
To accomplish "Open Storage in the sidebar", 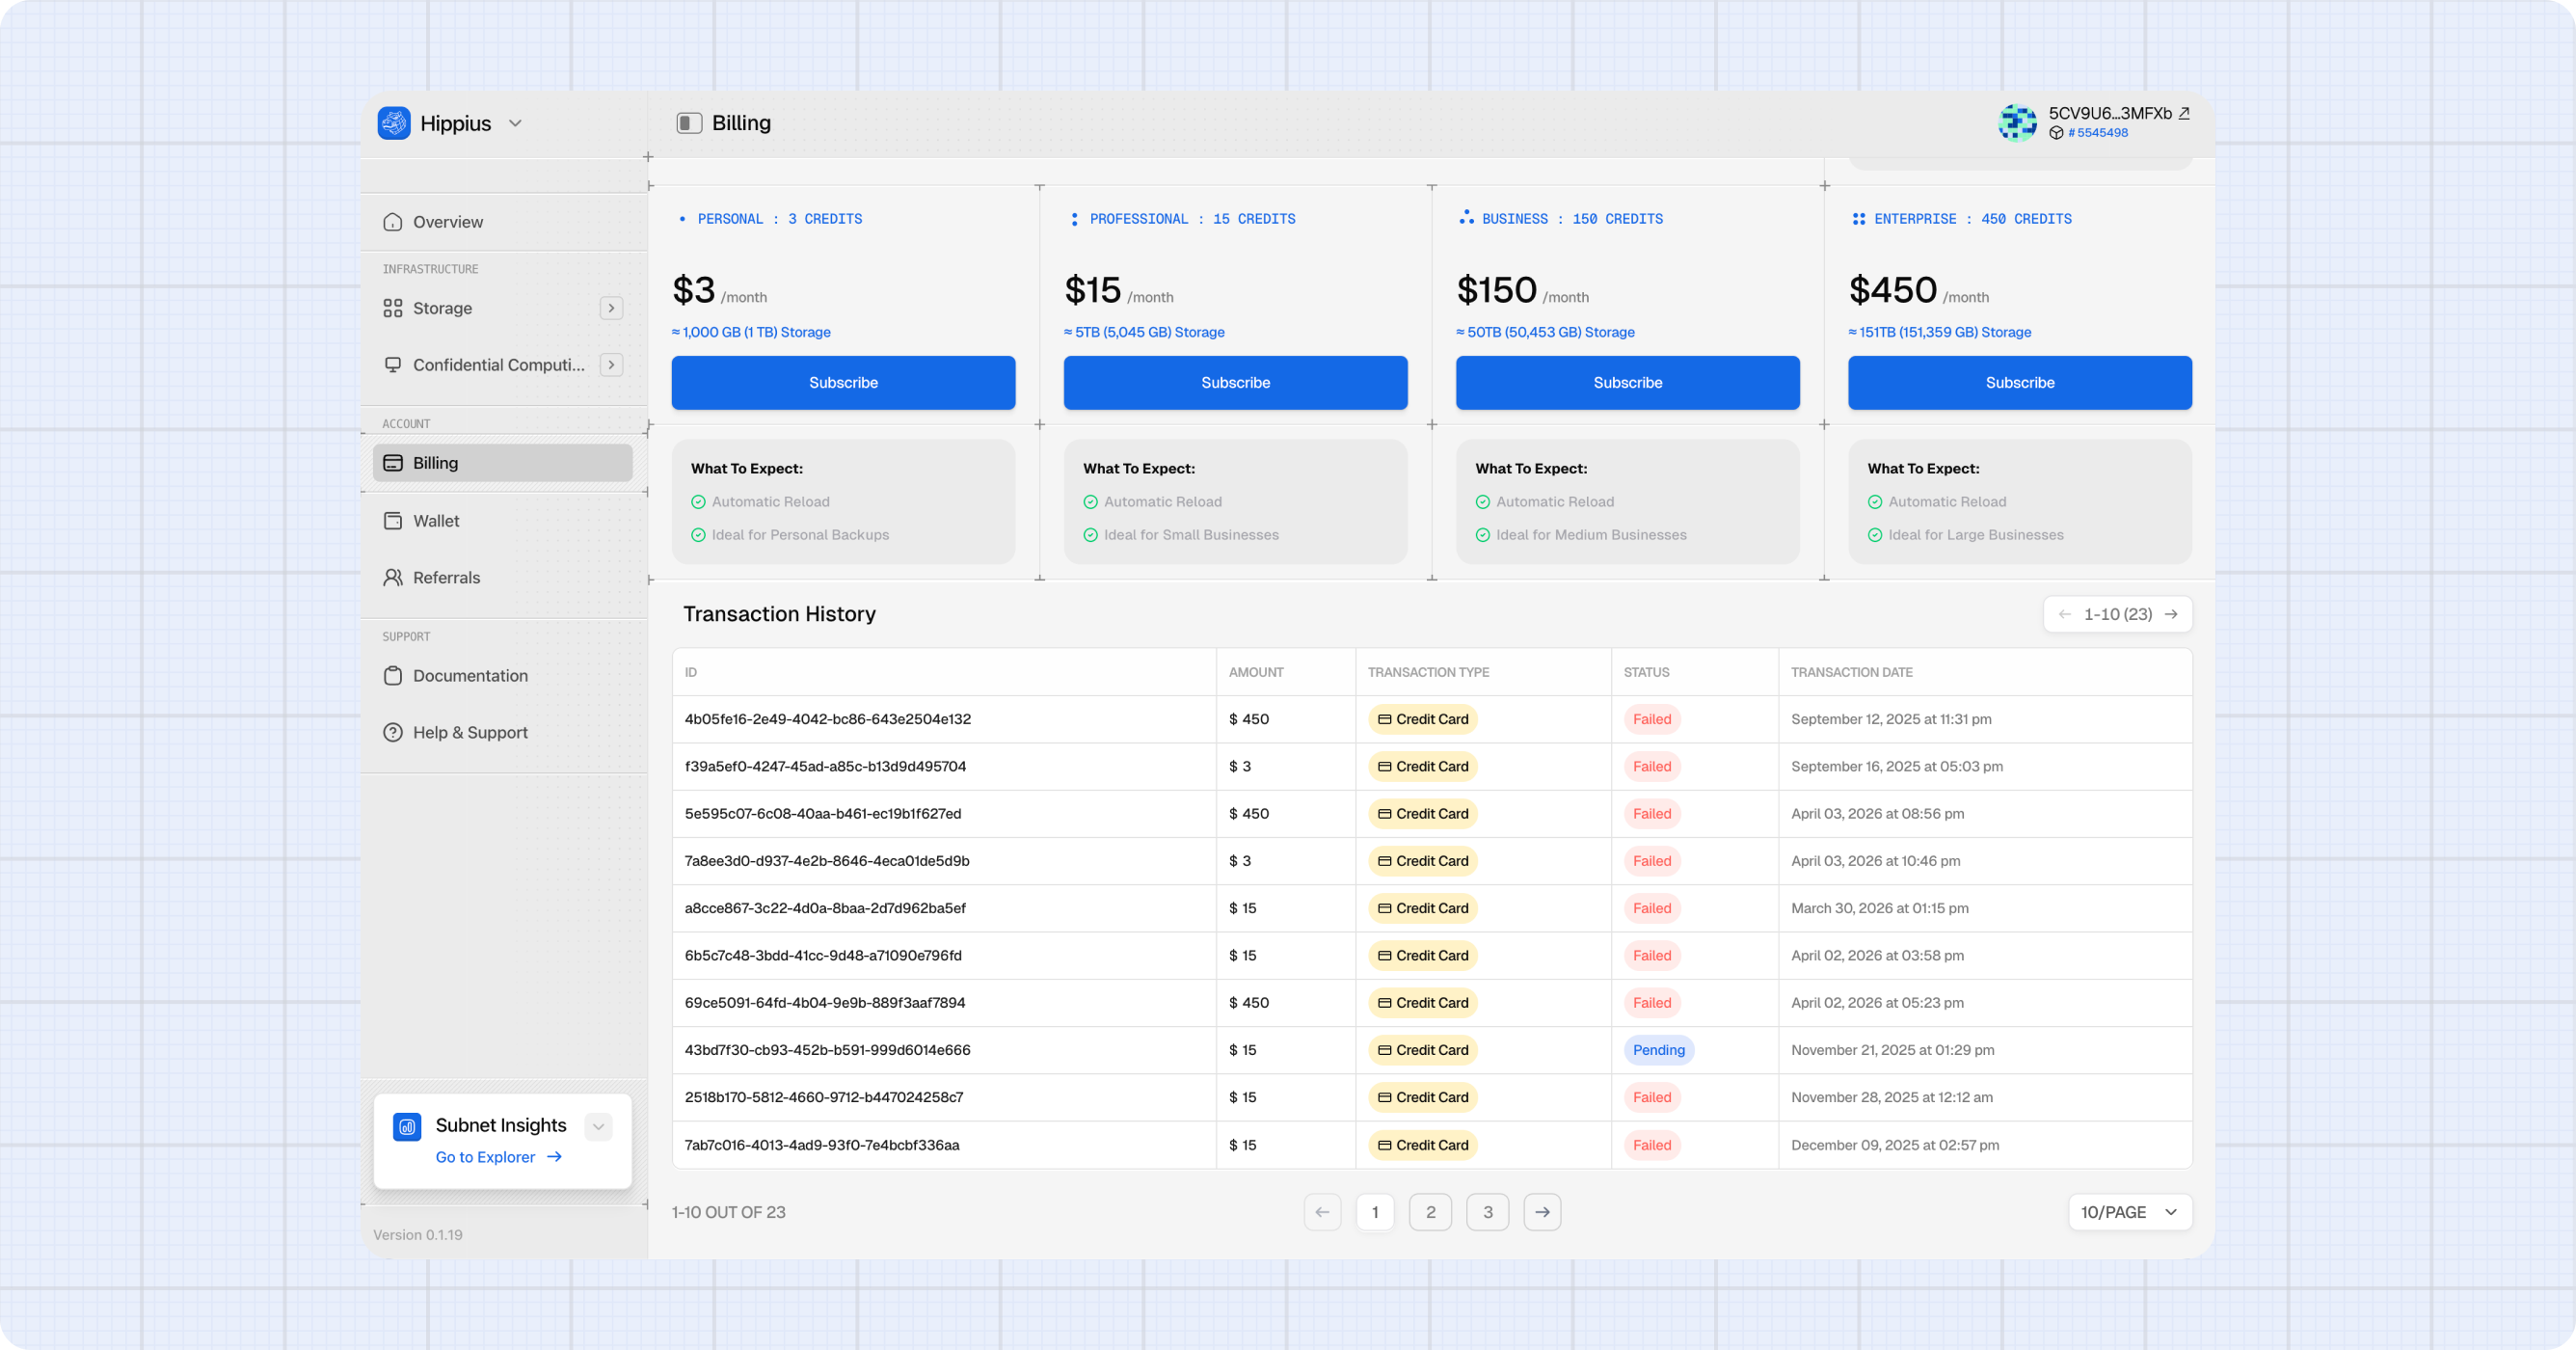I will (503, 308).
